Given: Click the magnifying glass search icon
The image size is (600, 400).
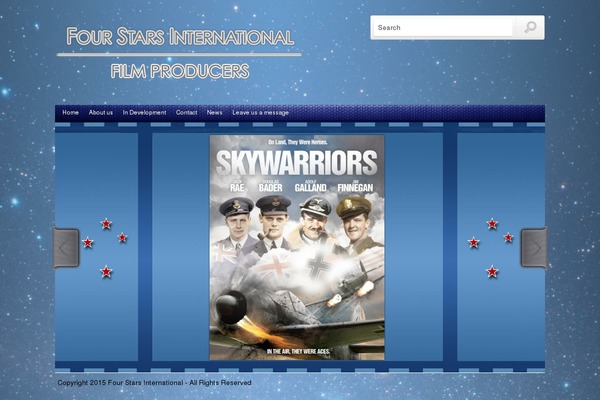Looking at the screenshot, I should coord(530,27).
